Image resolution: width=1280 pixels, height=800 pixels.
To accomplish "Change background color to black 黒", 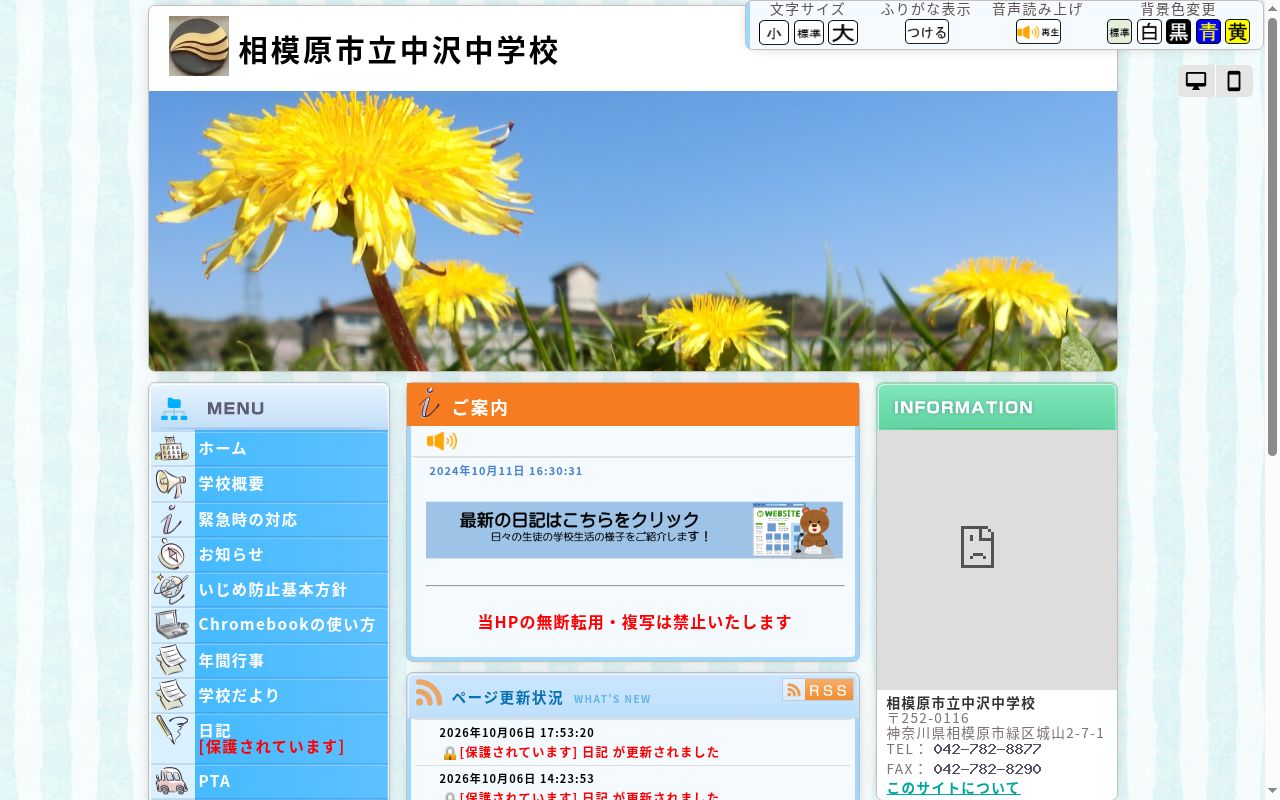I will (1179, 32).
